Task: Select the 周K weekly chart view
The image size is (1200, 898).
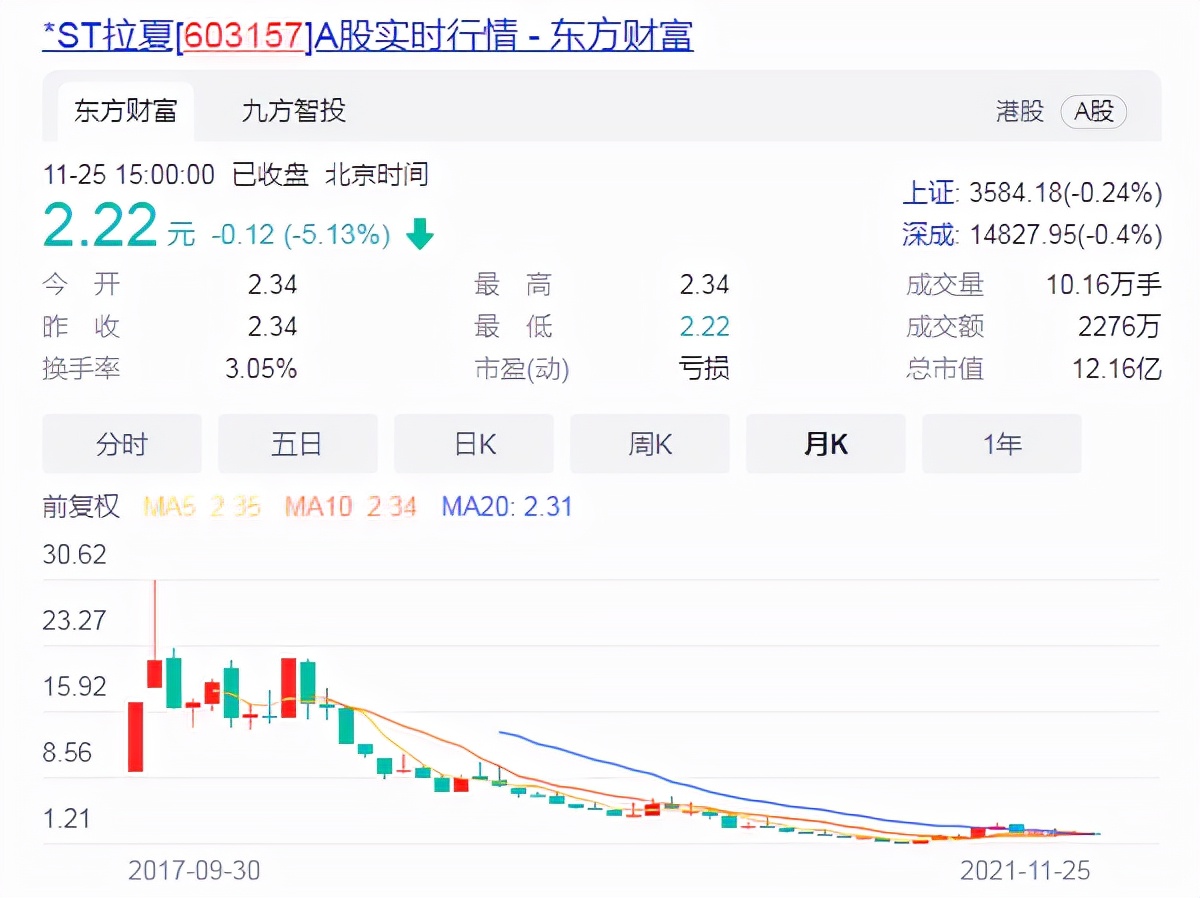Action: tap(649, 444)
